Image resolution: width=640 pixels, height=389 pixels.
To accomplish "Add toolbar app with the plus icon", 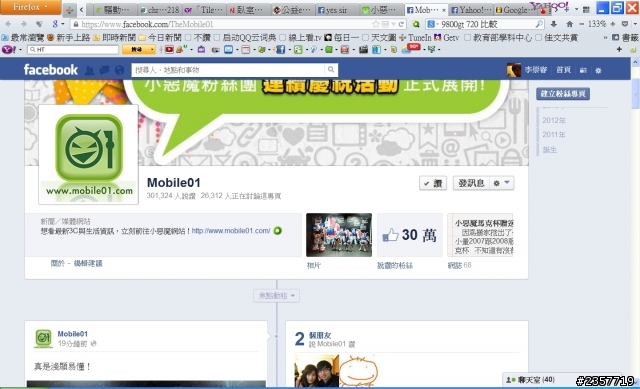I will 619,49.
